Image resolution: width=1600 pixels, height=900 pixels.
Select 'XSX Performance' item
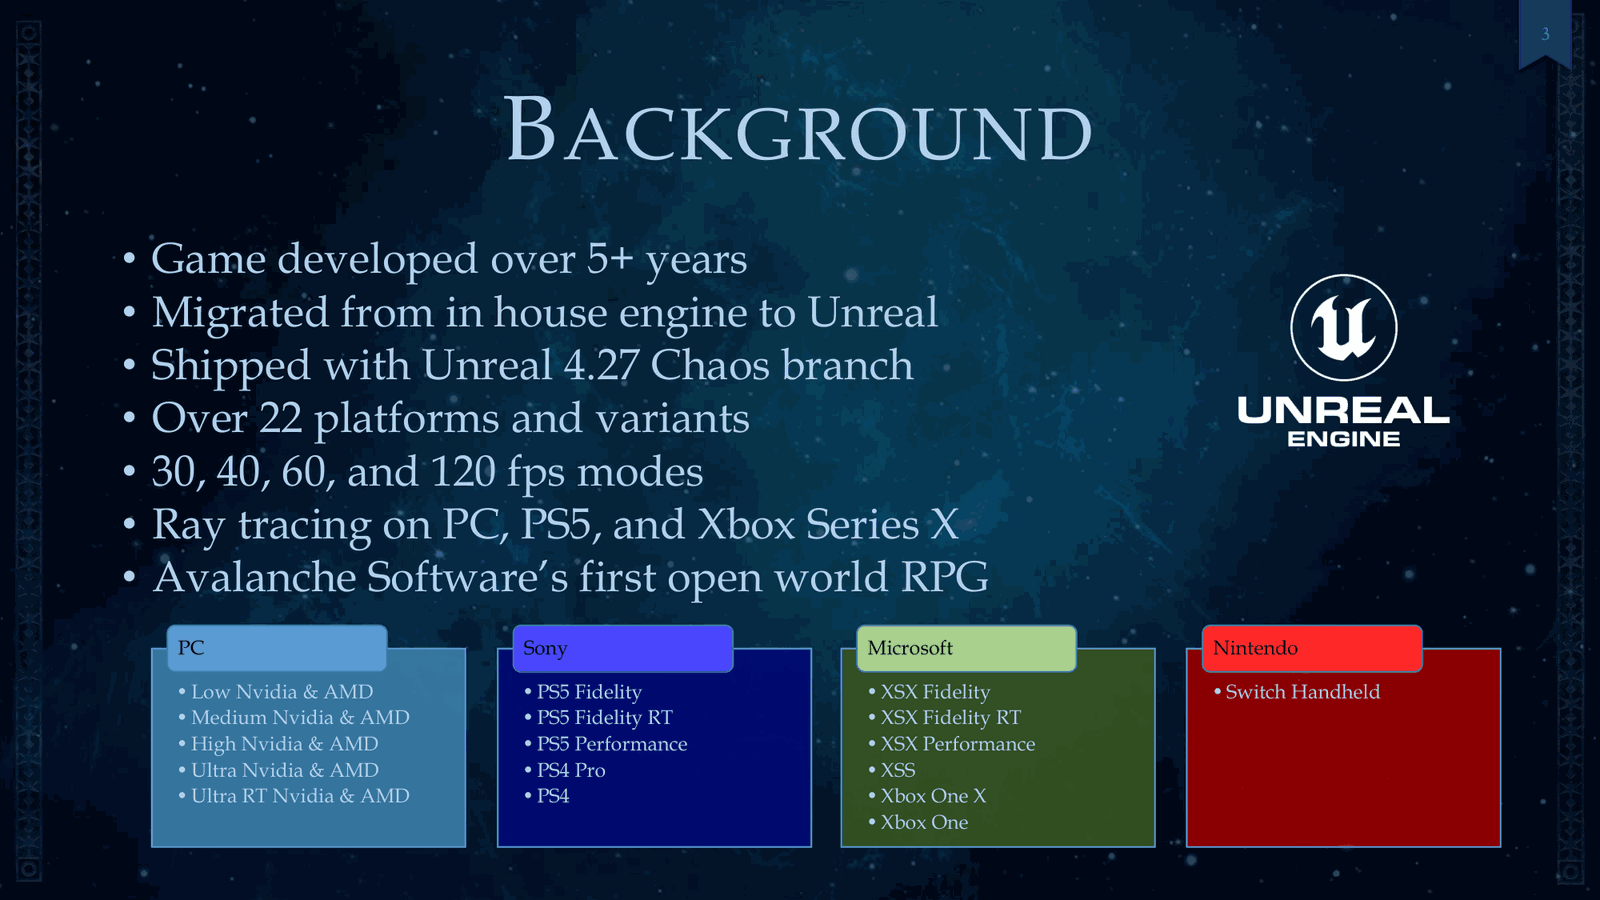(958, 744)
